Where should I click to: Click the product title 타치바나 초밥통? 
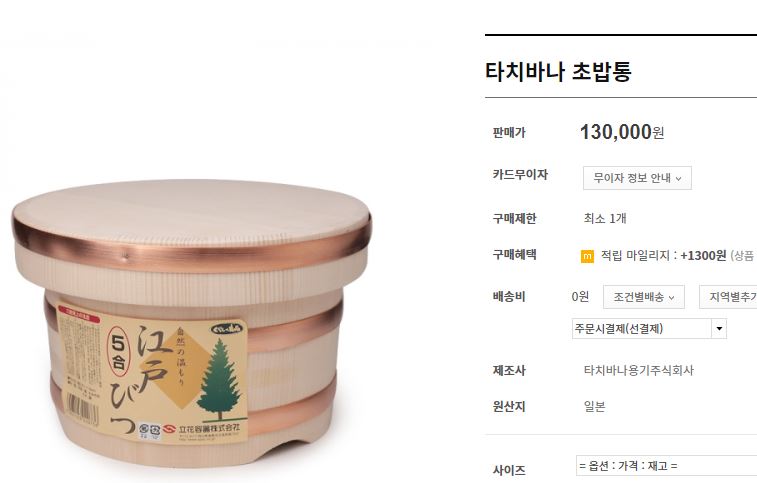coord(558,71)
